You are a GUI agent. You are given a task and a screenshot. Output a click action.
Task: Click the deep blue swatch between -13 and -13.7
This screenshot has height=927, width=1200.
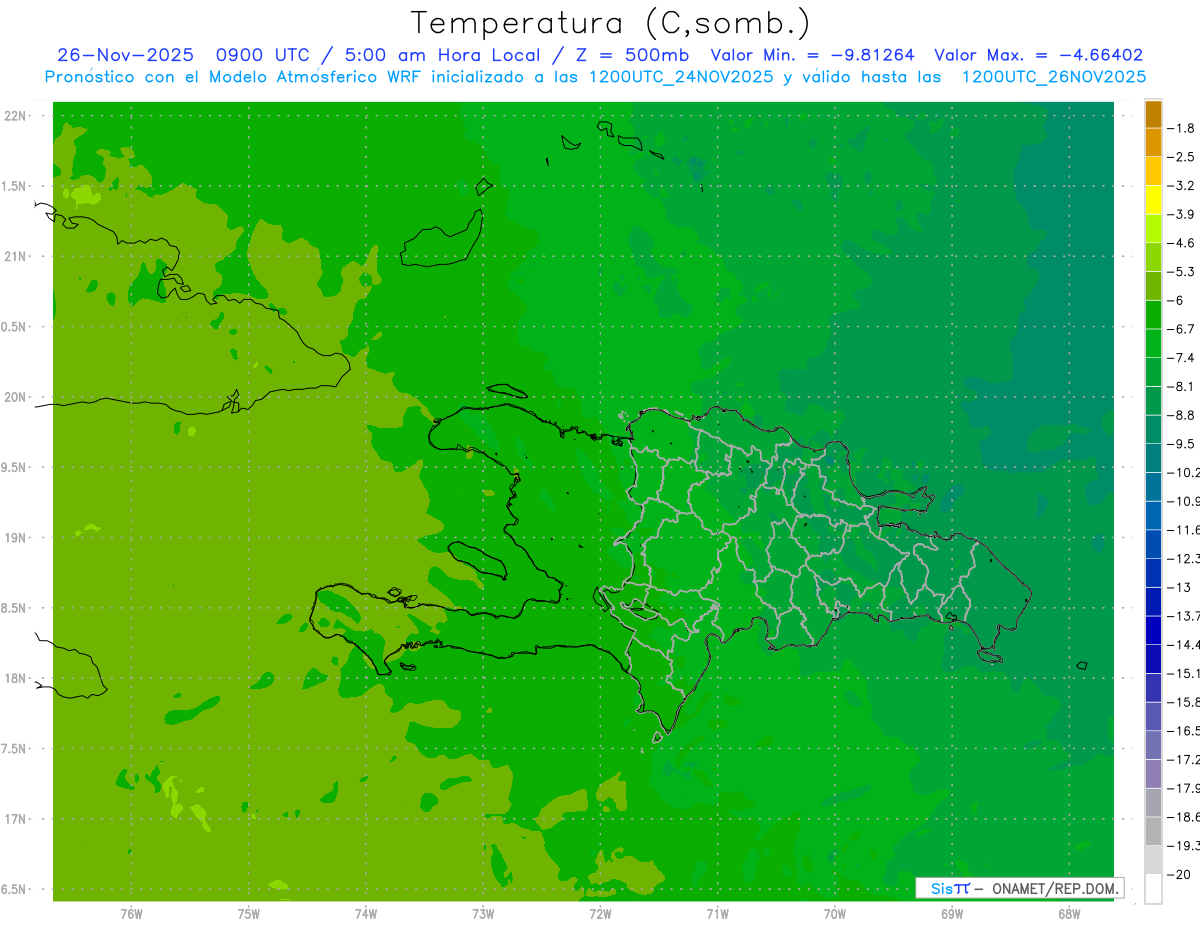pyautogui.click(x=1153, y=601)
